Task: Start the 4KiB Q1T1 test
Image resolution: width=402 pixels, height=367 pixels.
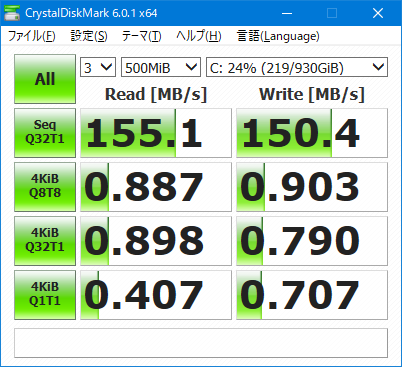Action: [x=45, y=295]
